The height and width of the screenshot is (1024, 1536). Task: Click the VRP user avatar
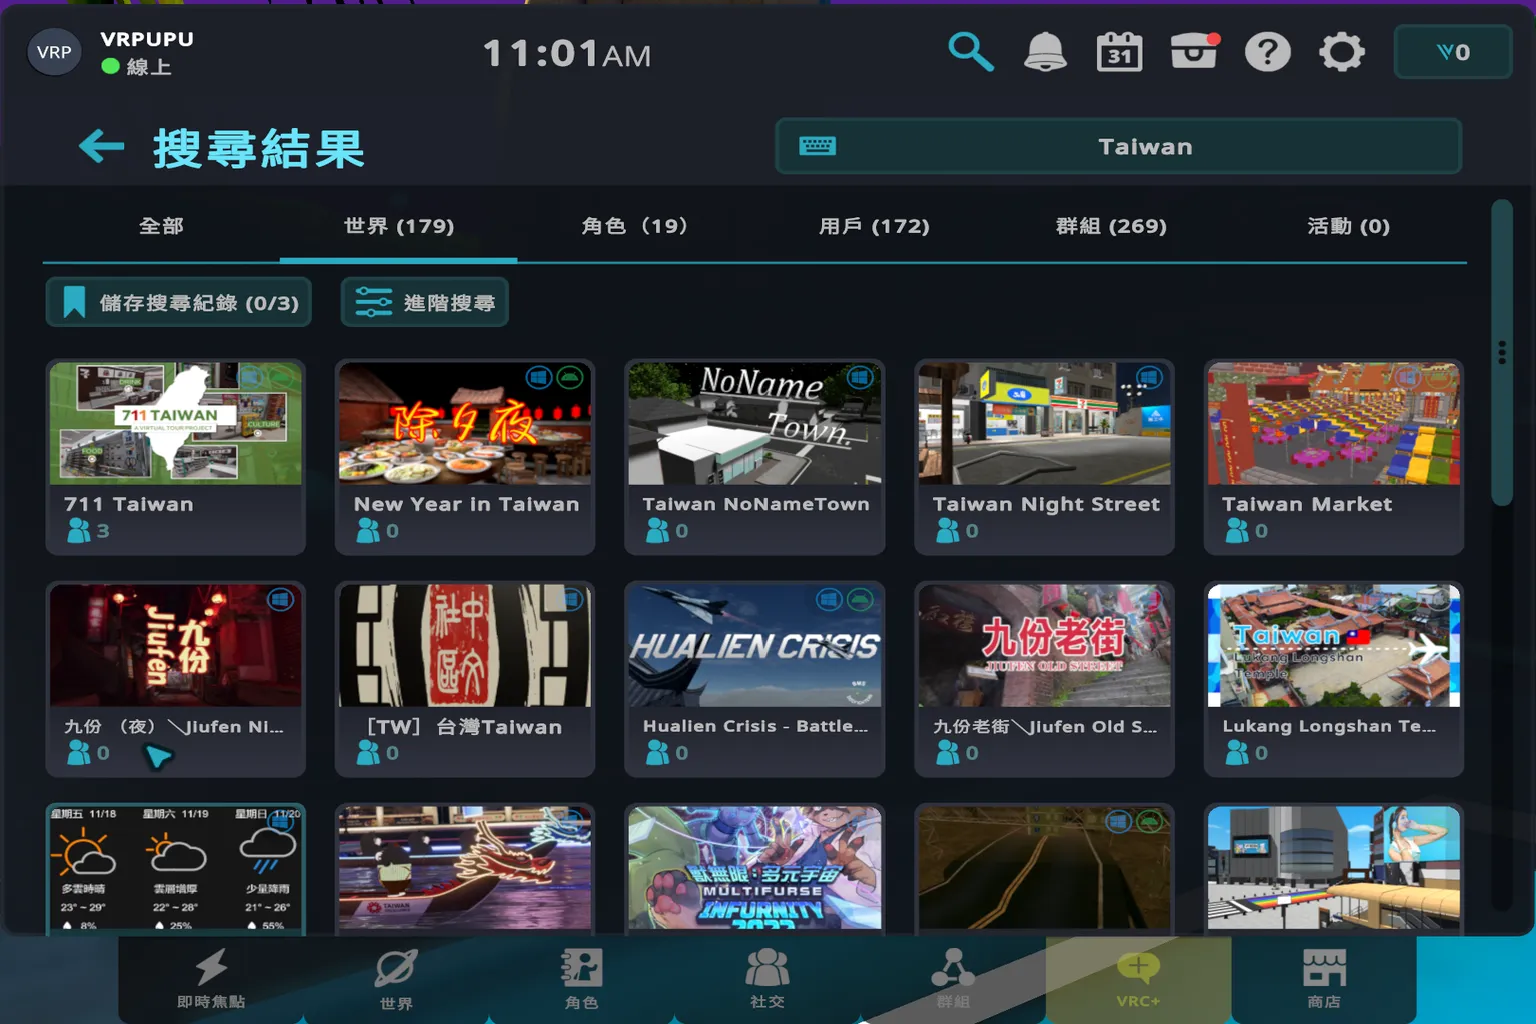[x=54, y=52]
